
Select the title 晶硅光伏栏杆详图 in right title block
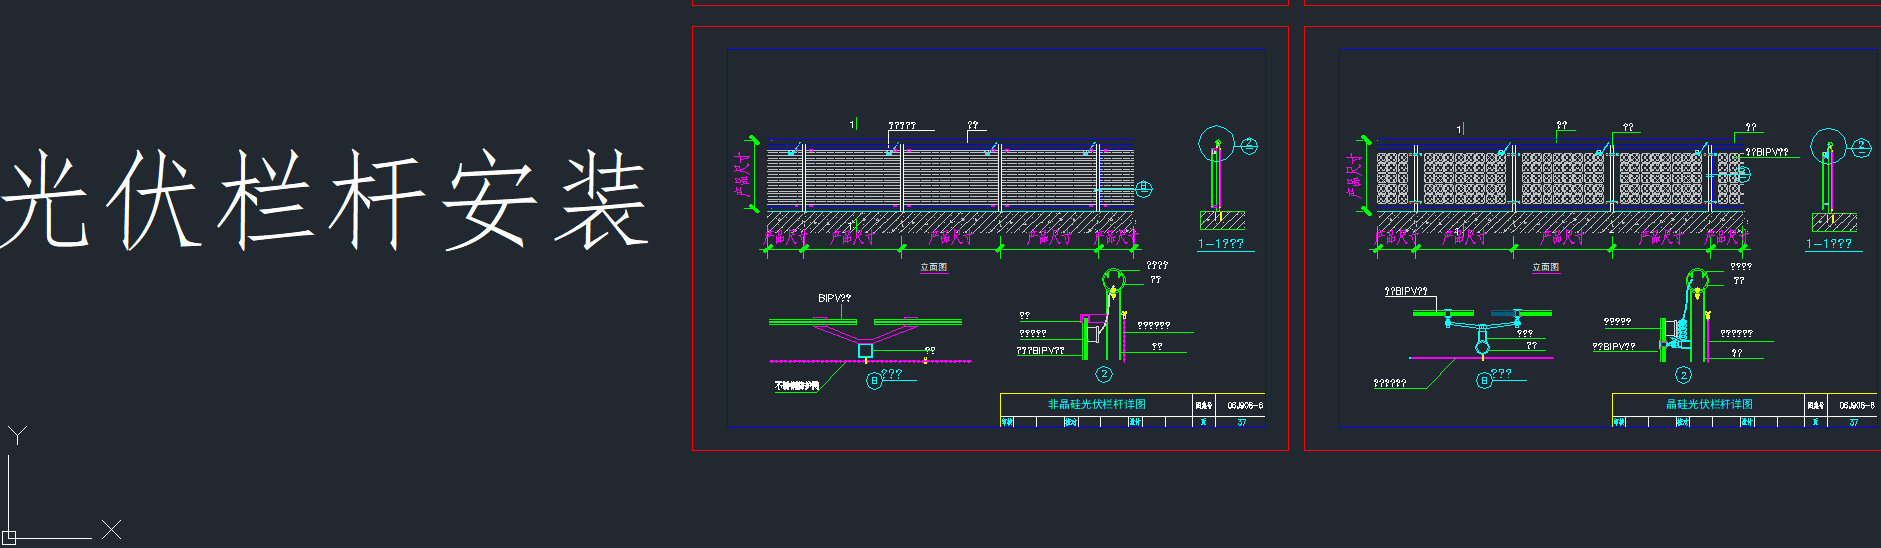click(x=1708, y=405)
